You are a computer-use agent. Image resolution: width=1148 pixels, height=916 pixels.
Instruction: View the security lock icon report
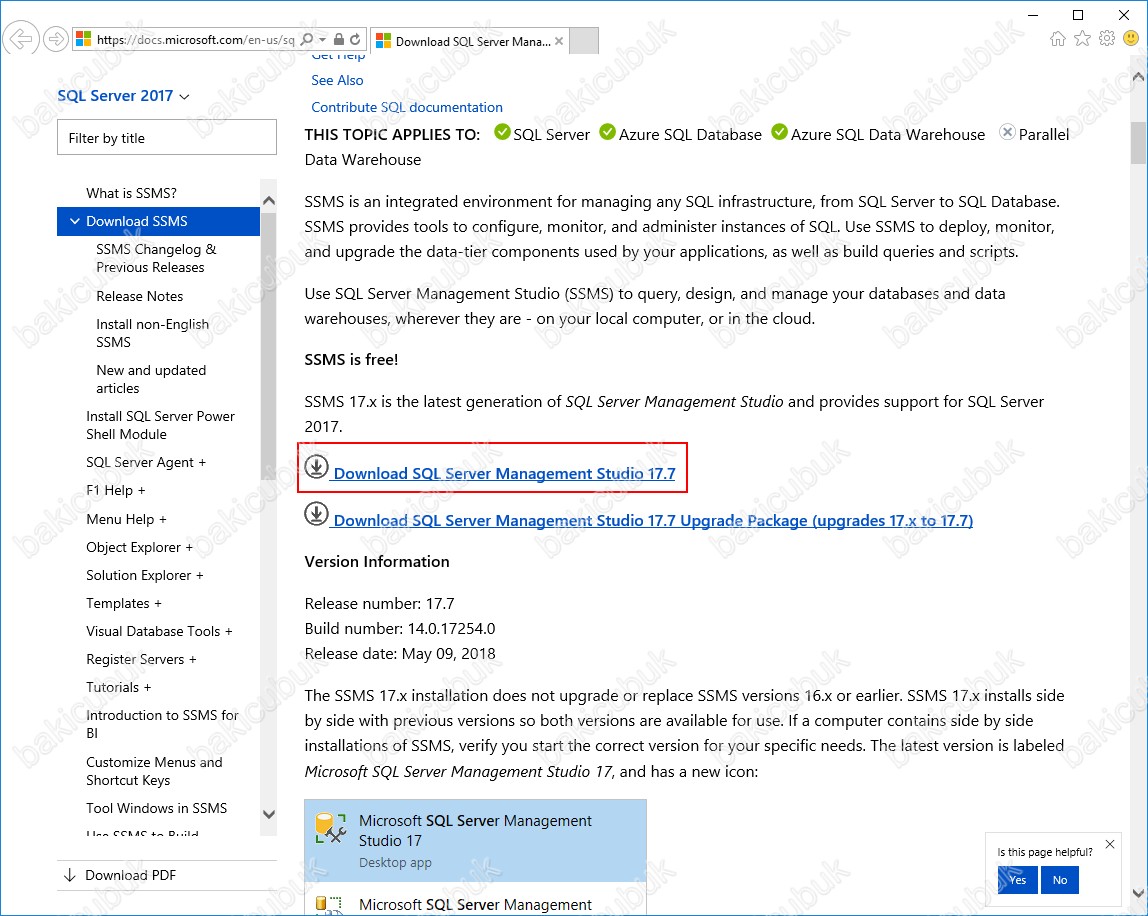tap(339, 40)
